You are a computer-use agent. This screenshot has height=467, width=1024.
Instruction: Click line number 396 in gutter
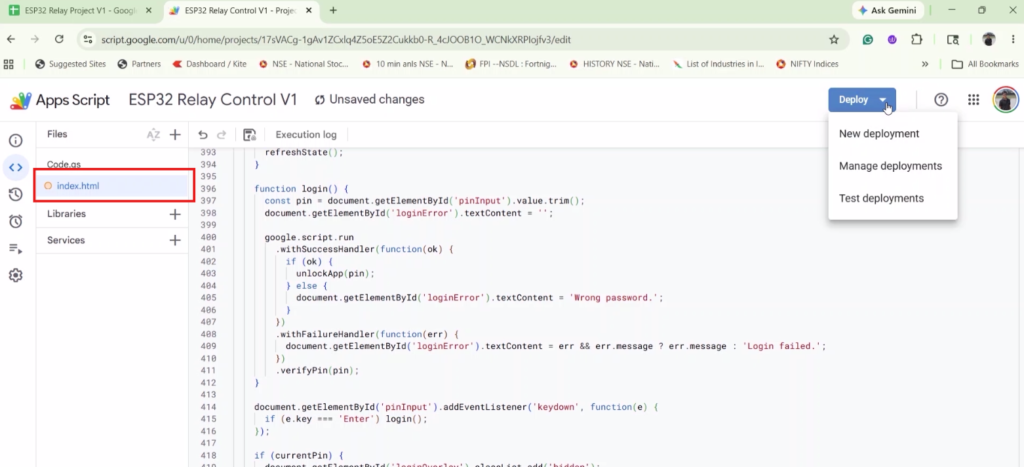pyautogui.click(x=208, y=189)
